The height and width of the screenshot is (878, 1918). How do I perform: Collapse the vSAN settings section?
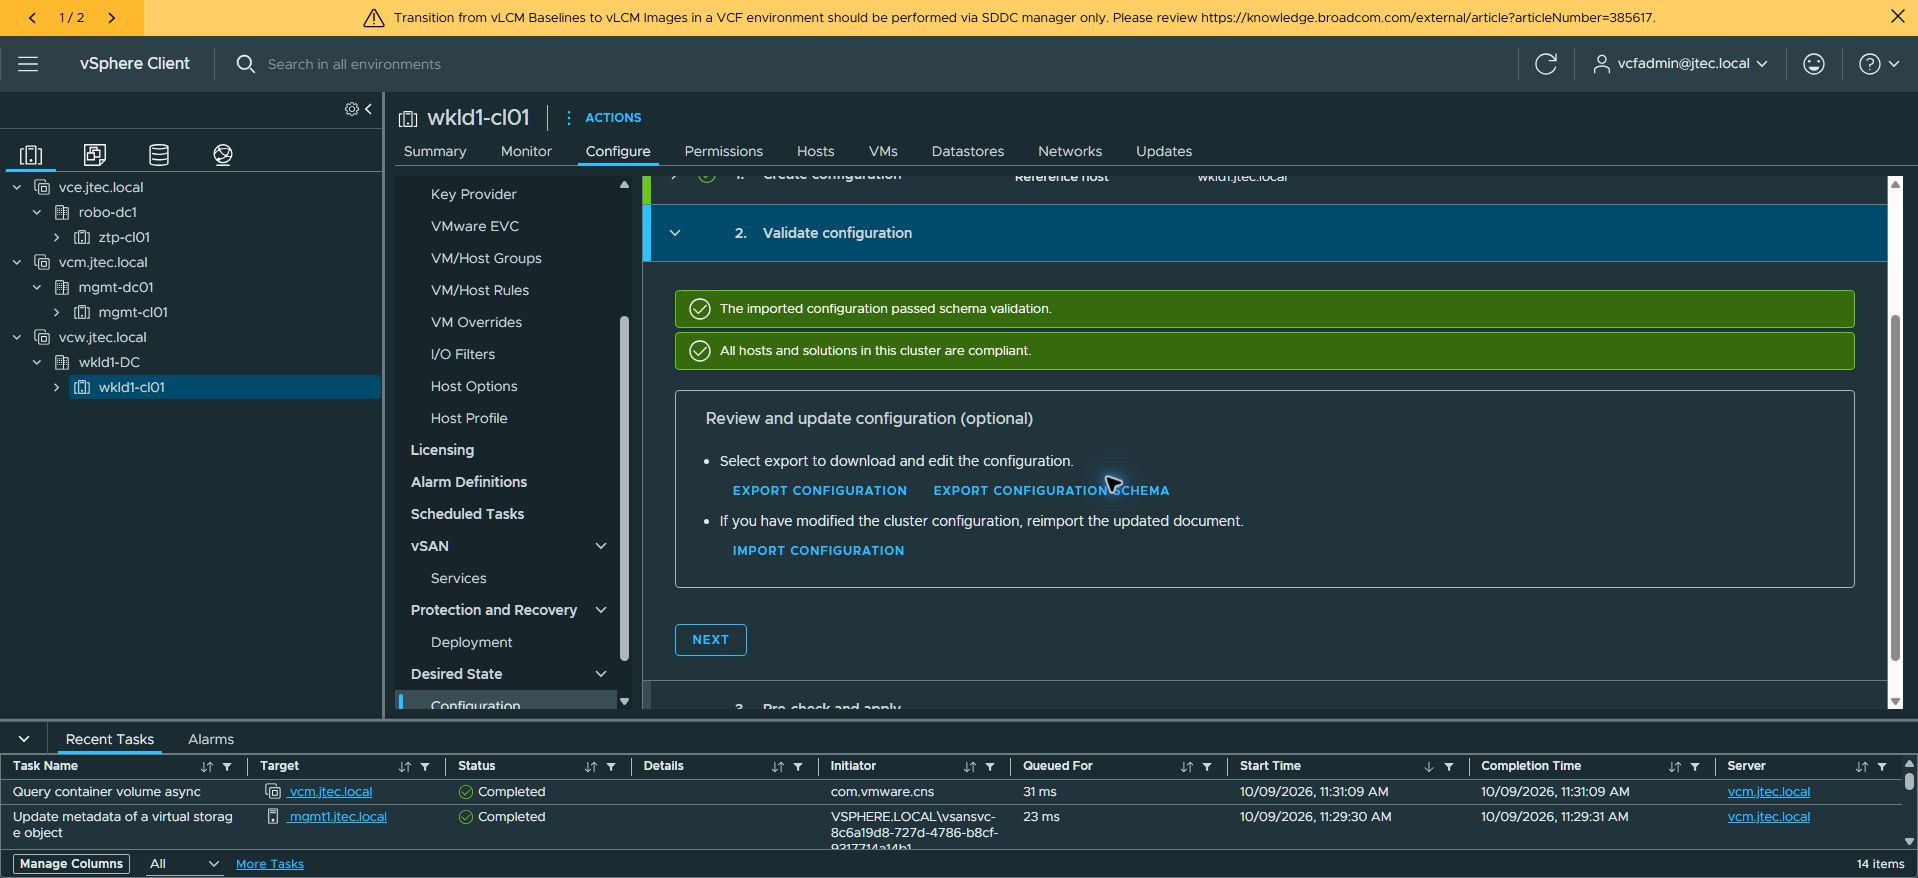tap(601, 546)
